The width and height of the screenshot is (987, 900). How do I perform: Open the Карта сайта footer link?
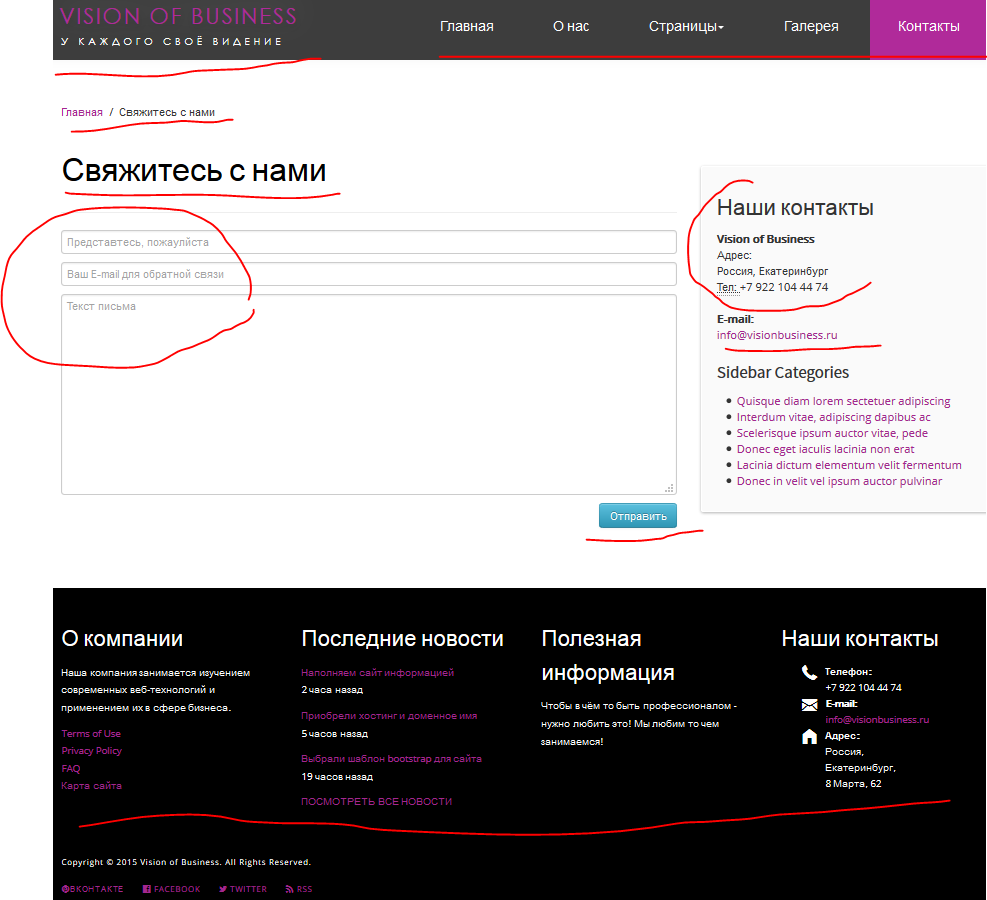[91, 785]
